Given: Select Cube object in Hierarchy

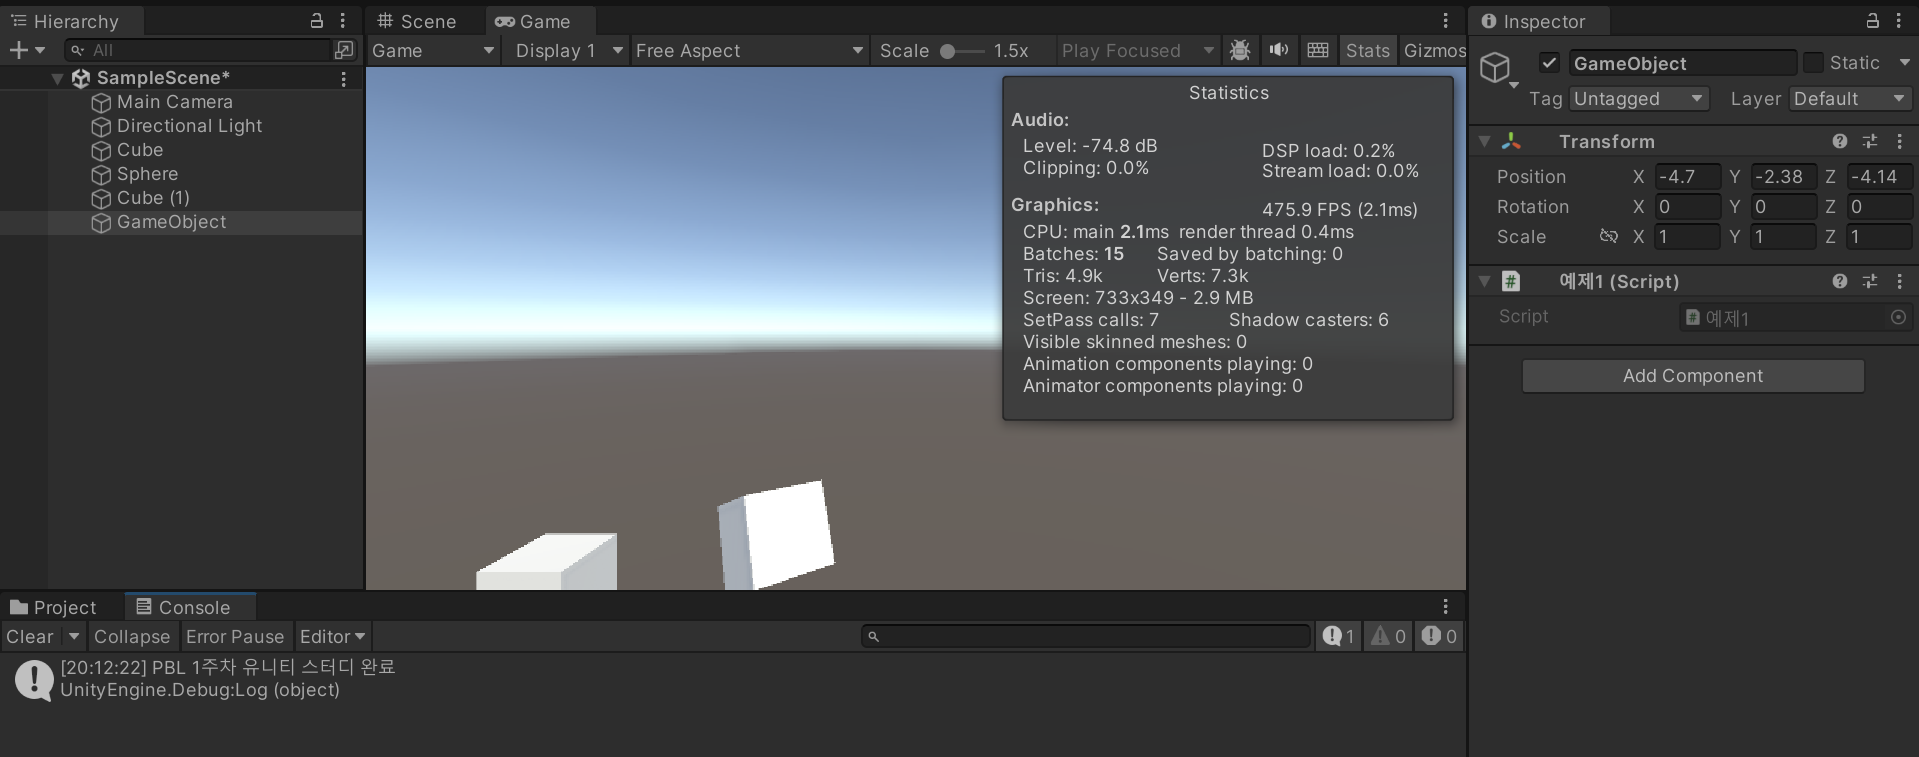Looking at the screenshot, I should [x=139, y=150].
